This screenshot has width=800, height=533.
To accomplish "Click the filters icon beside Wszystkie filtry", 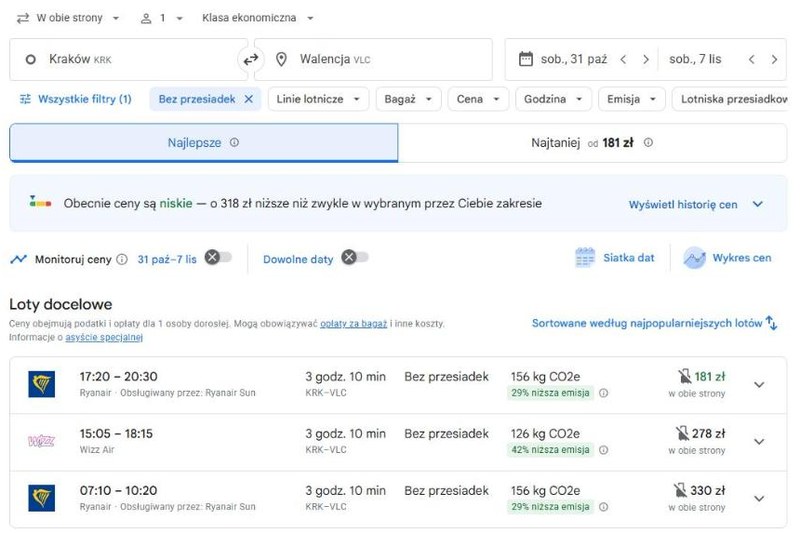I will coord(25,99).
